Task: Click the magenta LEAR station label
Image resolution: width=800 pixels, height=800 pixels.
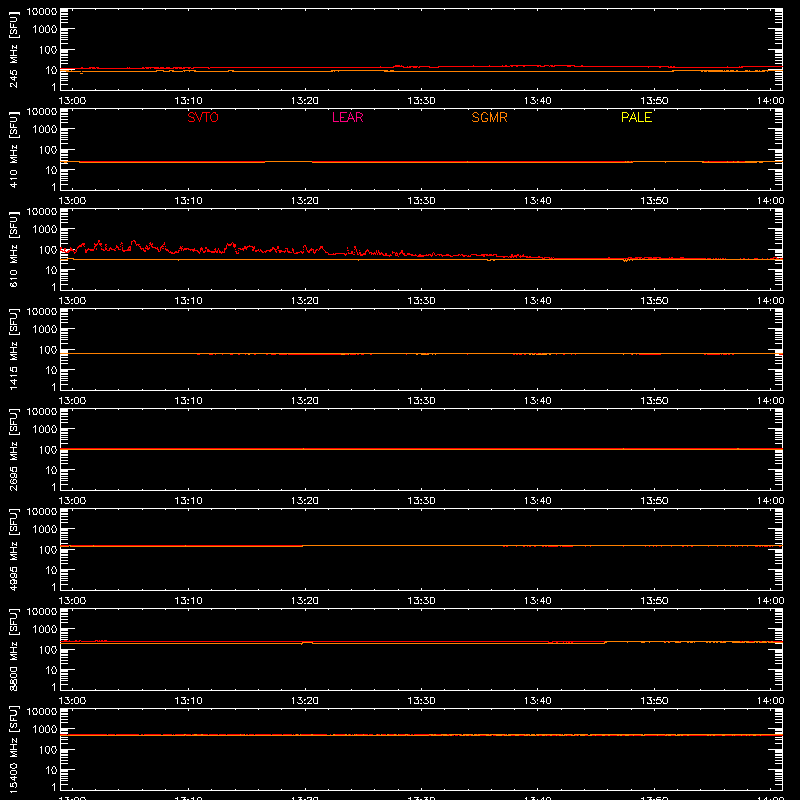Action: [x=347, y=117]
